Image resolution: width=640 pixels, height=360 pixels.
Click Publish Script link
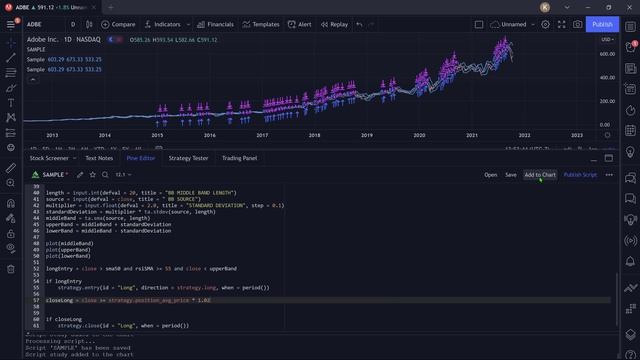click(580, 175)
